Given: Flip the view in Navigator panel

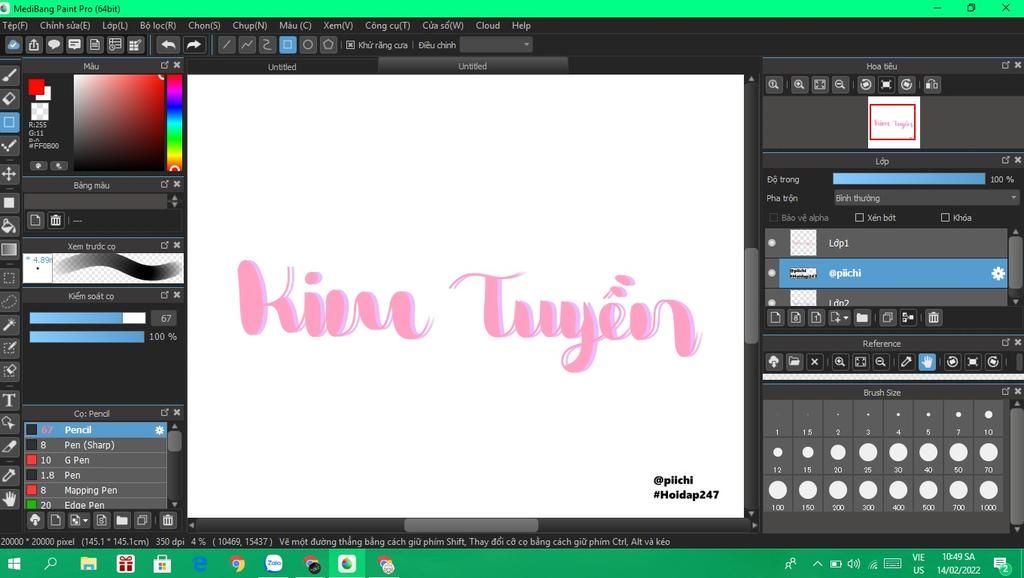Looking at the screenshot, I should pyautogui.click(x=933, y=84).
